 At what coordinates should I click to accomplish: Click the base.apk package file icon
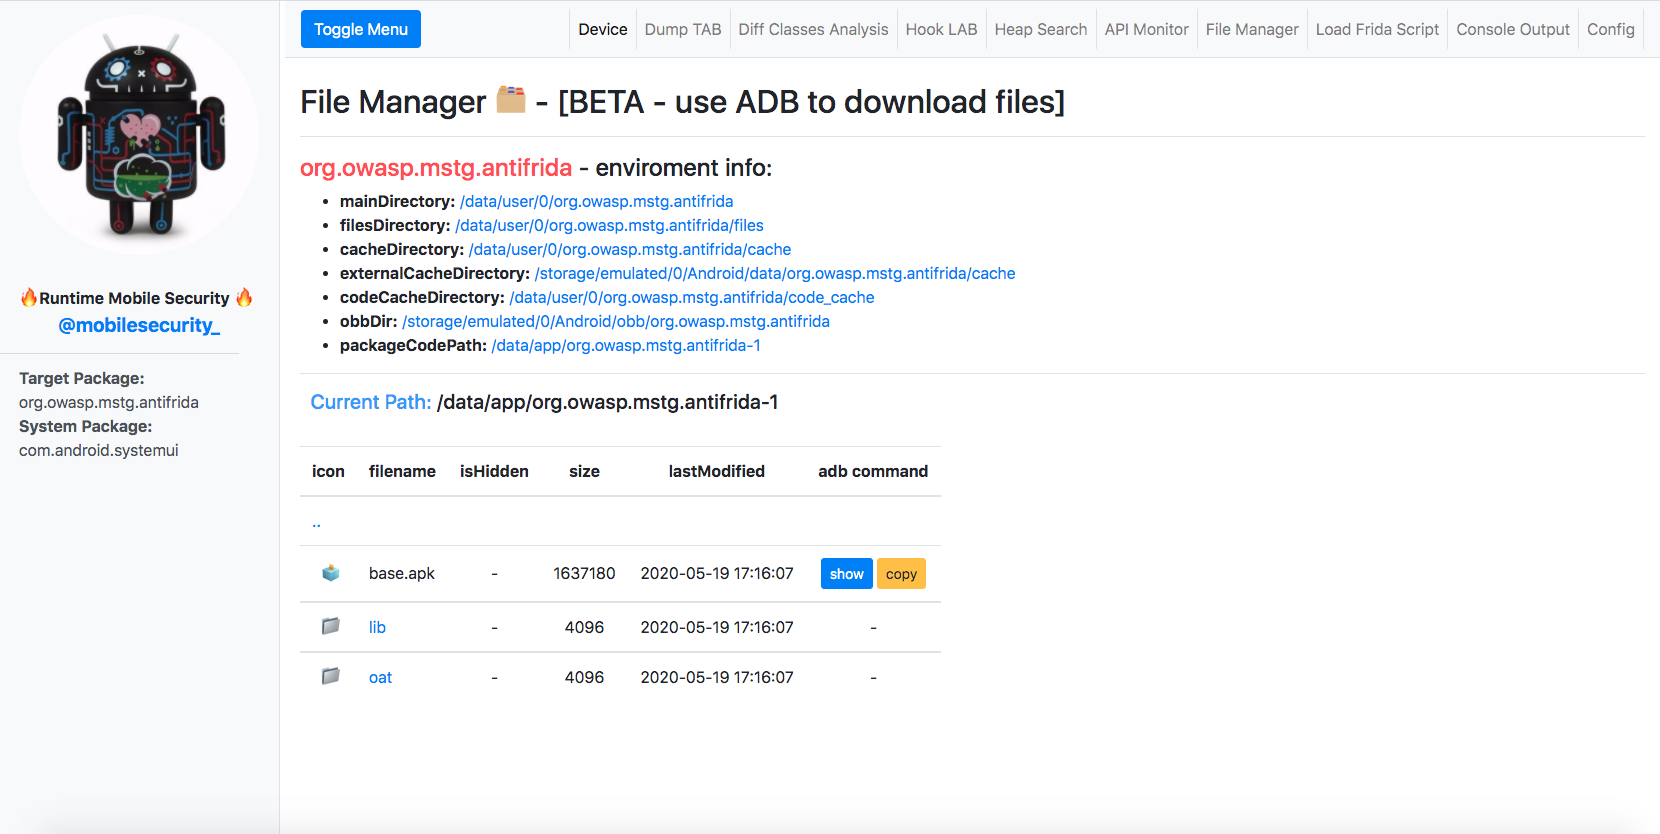(331, 573)
